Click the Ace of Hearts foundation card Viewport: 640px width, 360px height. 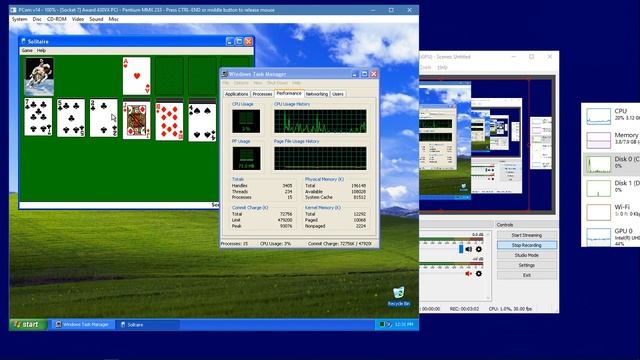(x=136, y=76)
